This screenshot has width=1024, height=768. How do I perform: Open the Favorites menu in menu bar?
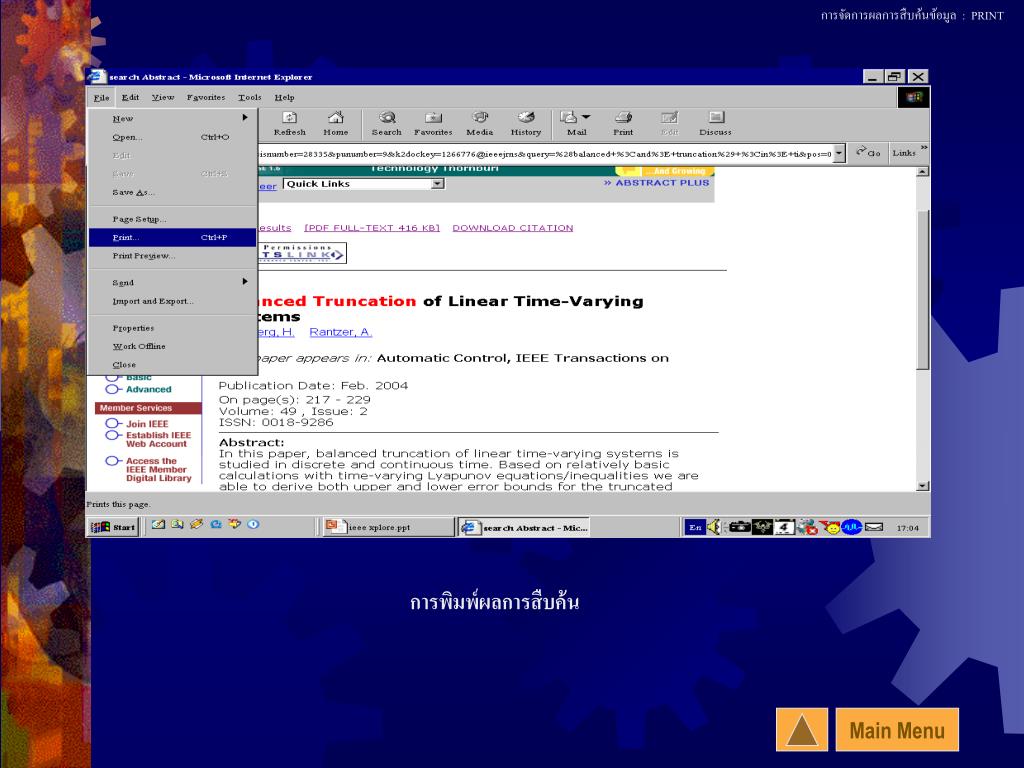pyautogui.click(x=206, y=97)
